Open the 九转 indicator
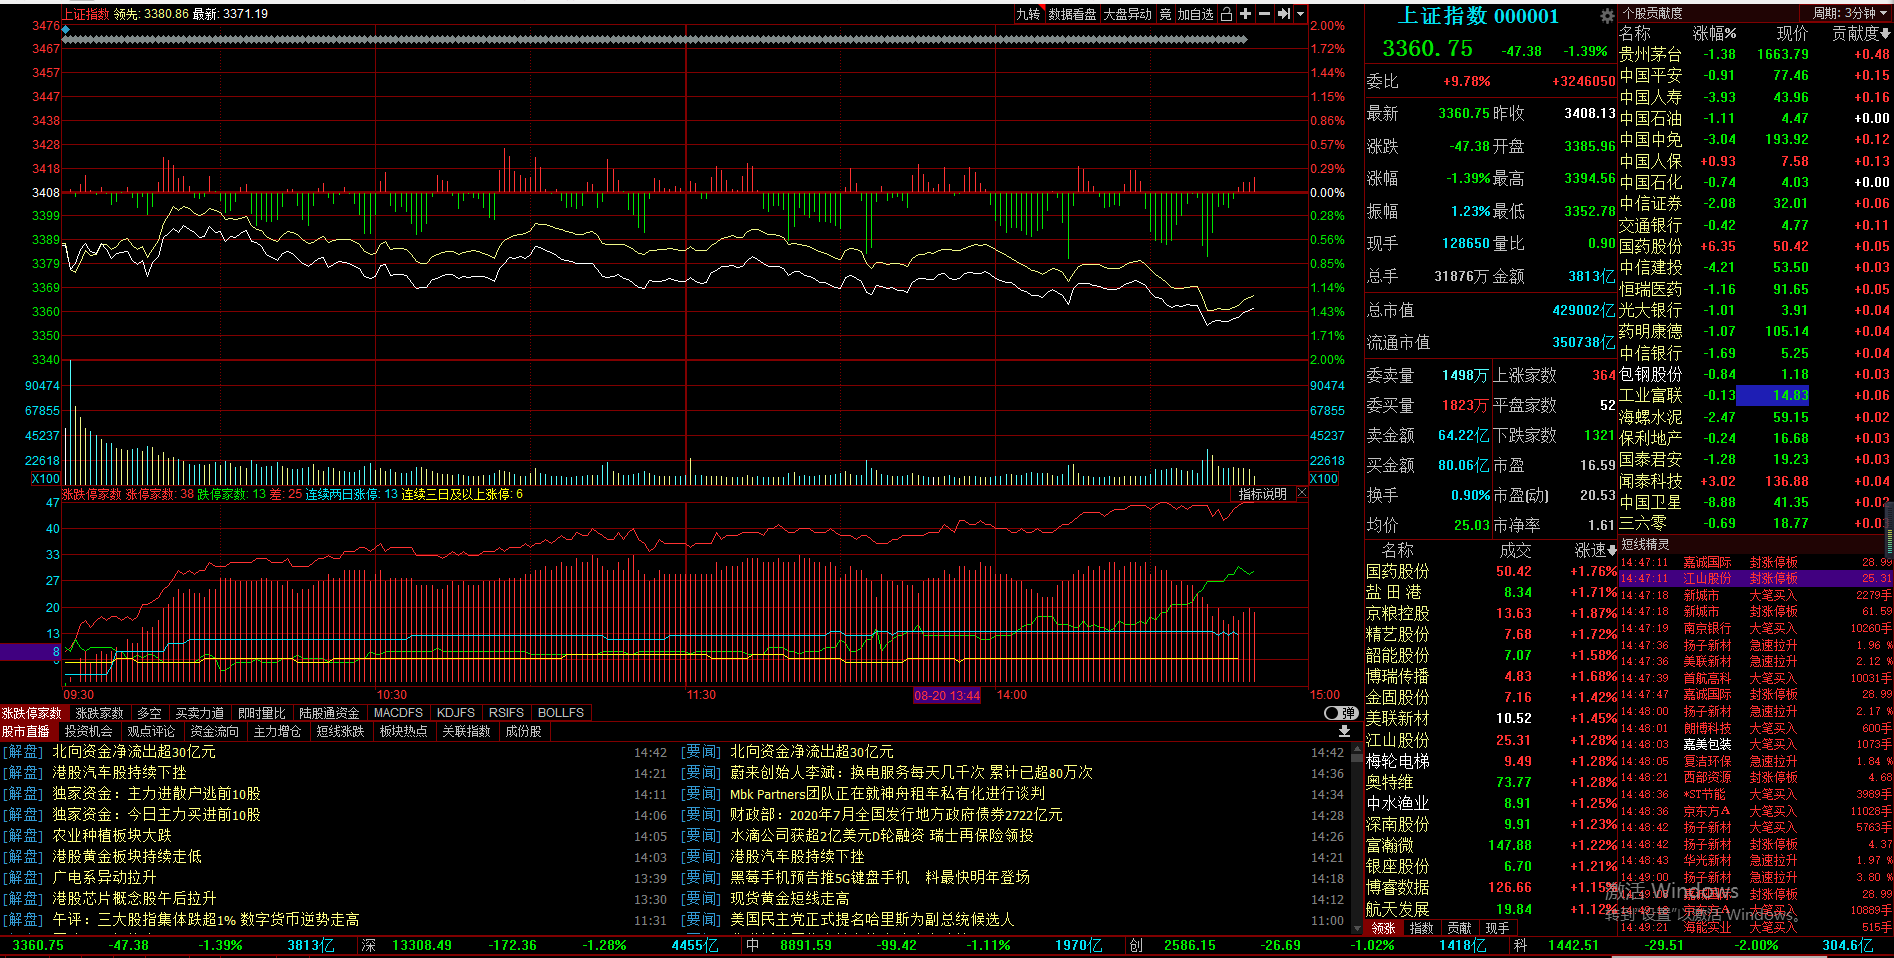 point(1028,14)
